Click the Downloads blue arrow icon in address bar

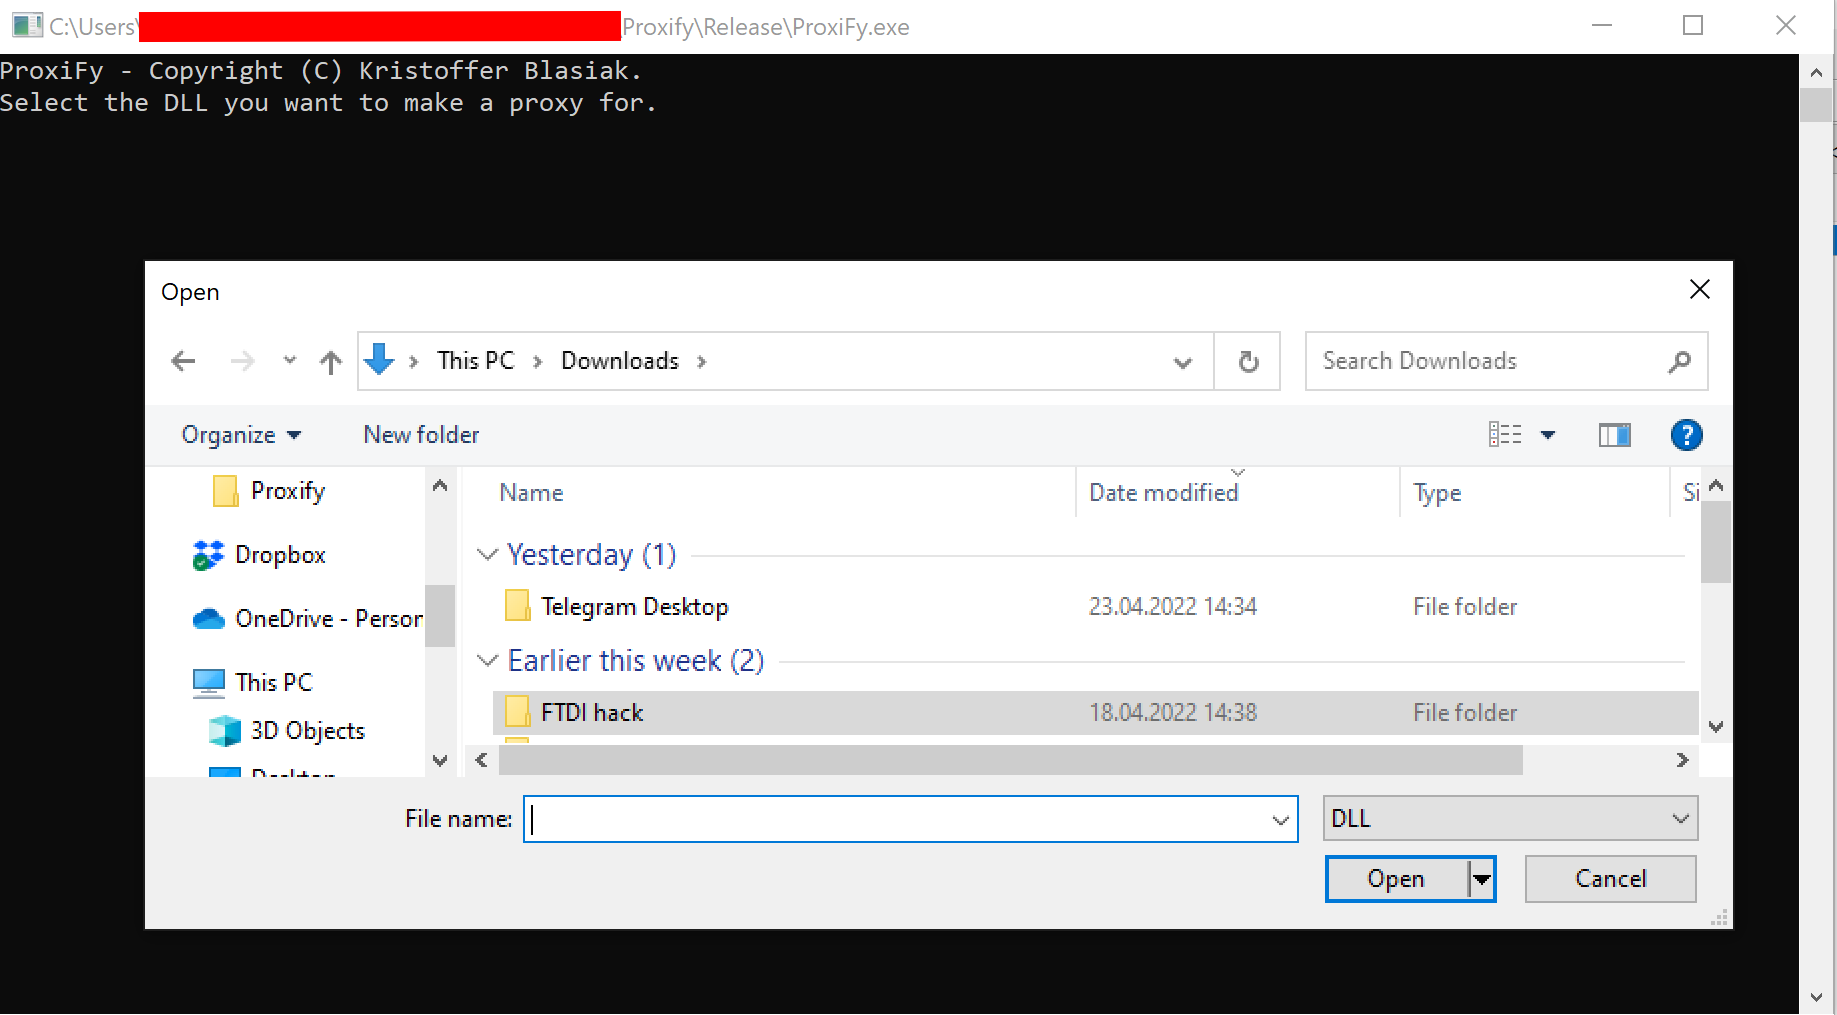tap(379, 360)
